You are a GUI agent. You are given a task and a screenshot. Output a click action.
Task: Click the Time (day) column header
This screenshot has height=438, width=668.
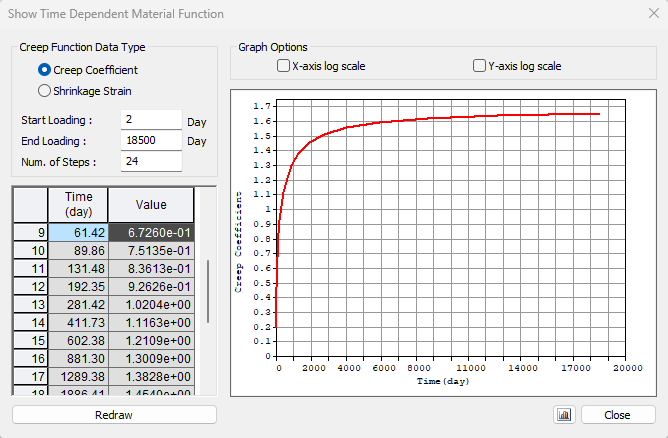pyautogui.click(x=78, y=205)
